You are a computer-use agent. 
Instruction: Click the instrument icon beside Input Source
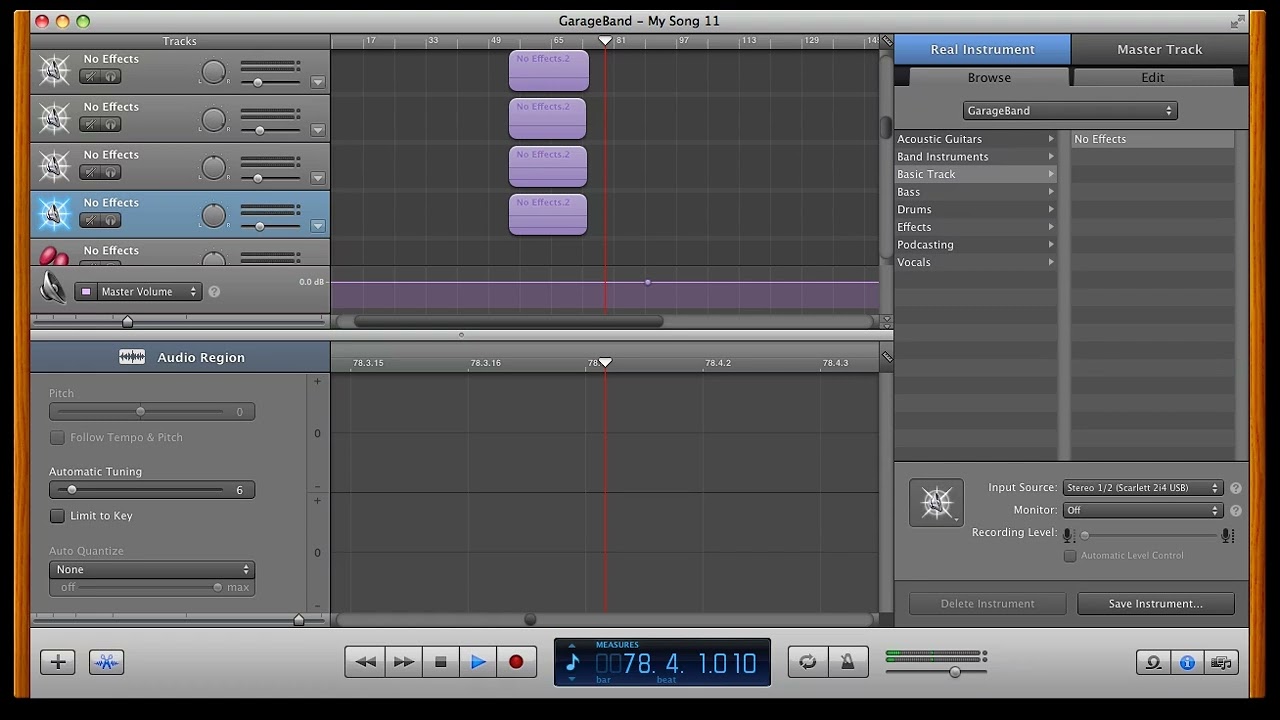click(x=937, y=502)
